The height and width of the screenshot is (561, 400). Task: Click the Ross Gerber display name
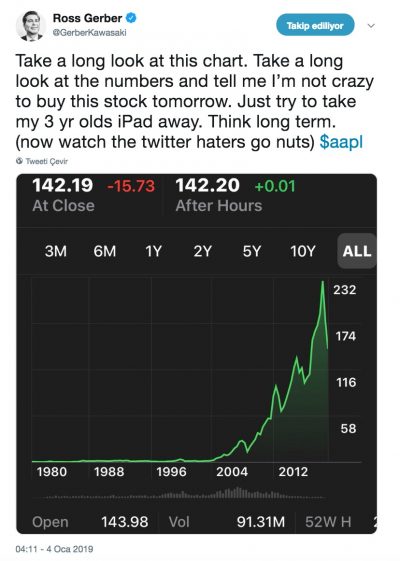[x=87, y=18]
